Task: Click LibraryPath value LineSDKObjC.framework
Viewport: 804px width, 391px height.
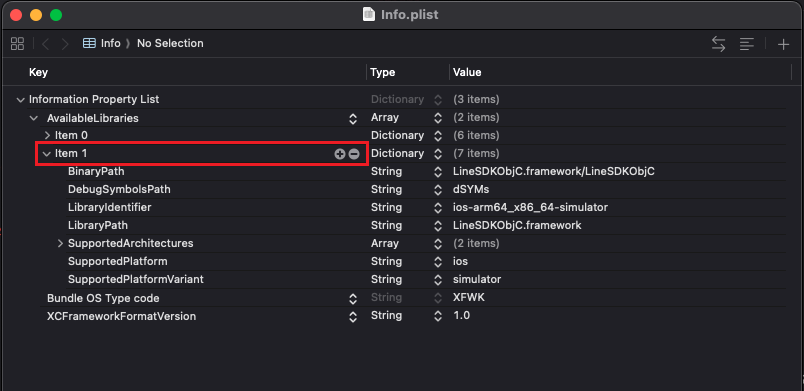Action: click(517, 225)
